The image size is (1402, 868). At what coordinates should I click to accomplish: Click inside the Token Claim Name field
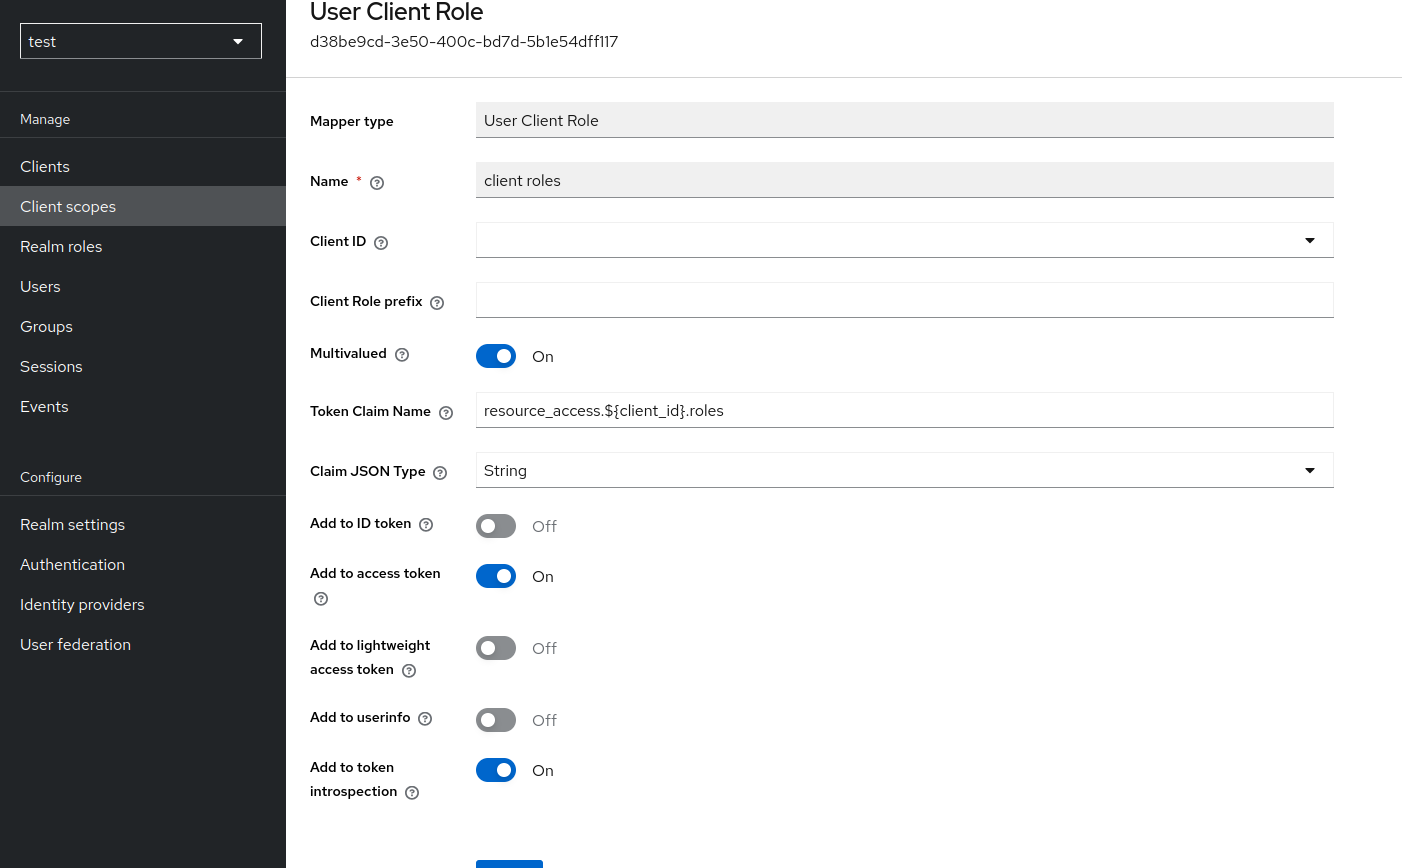coord(800,410)
